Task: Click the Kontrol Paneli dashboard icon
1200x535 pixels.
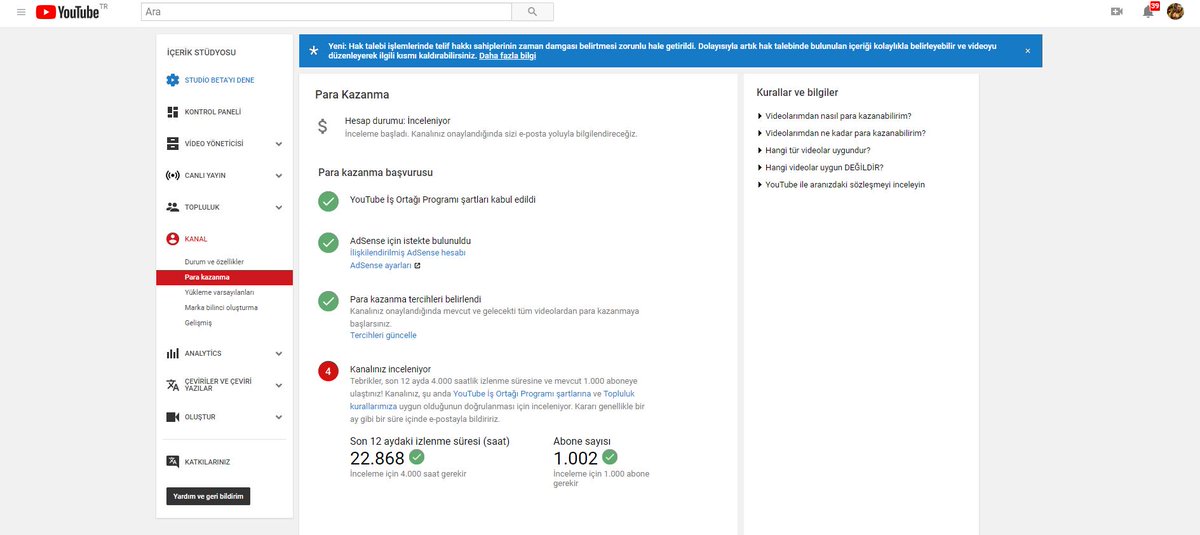Action: click(x=172, y=111)
